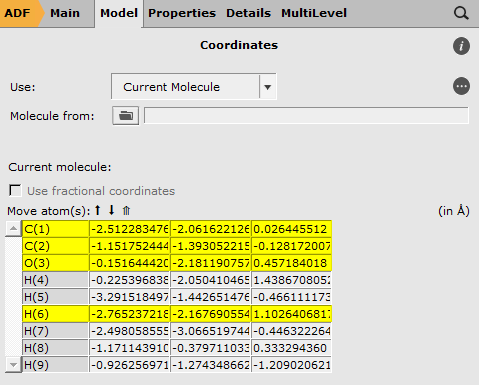Screen dimensions: 479x385
Task: Open the search magnifier icon
Action: click(x=461, y=14)
